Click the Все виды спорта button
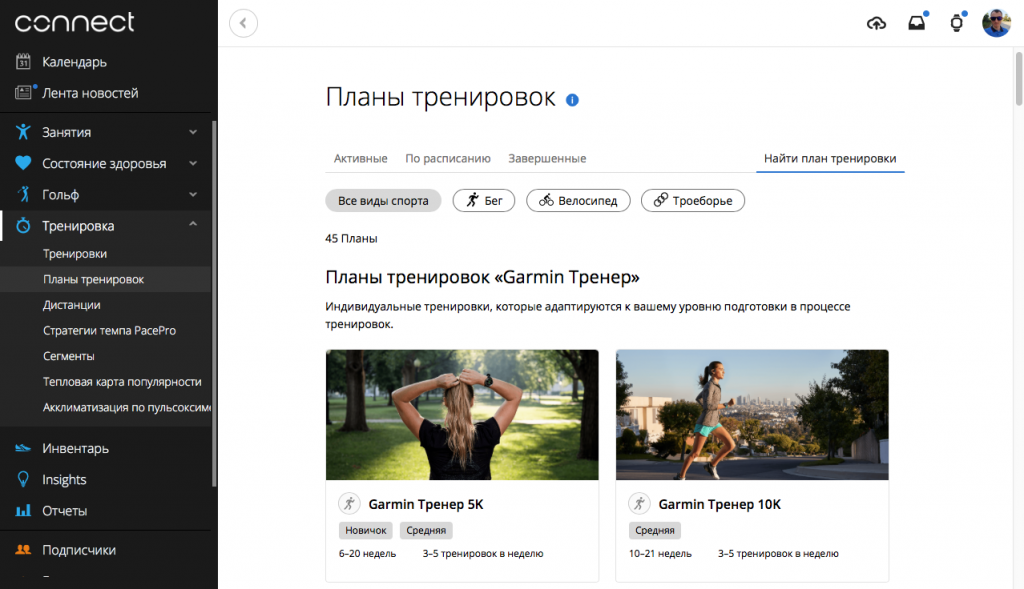The width and height of the screenshot is (1024, 589). [x=383, y=201]
